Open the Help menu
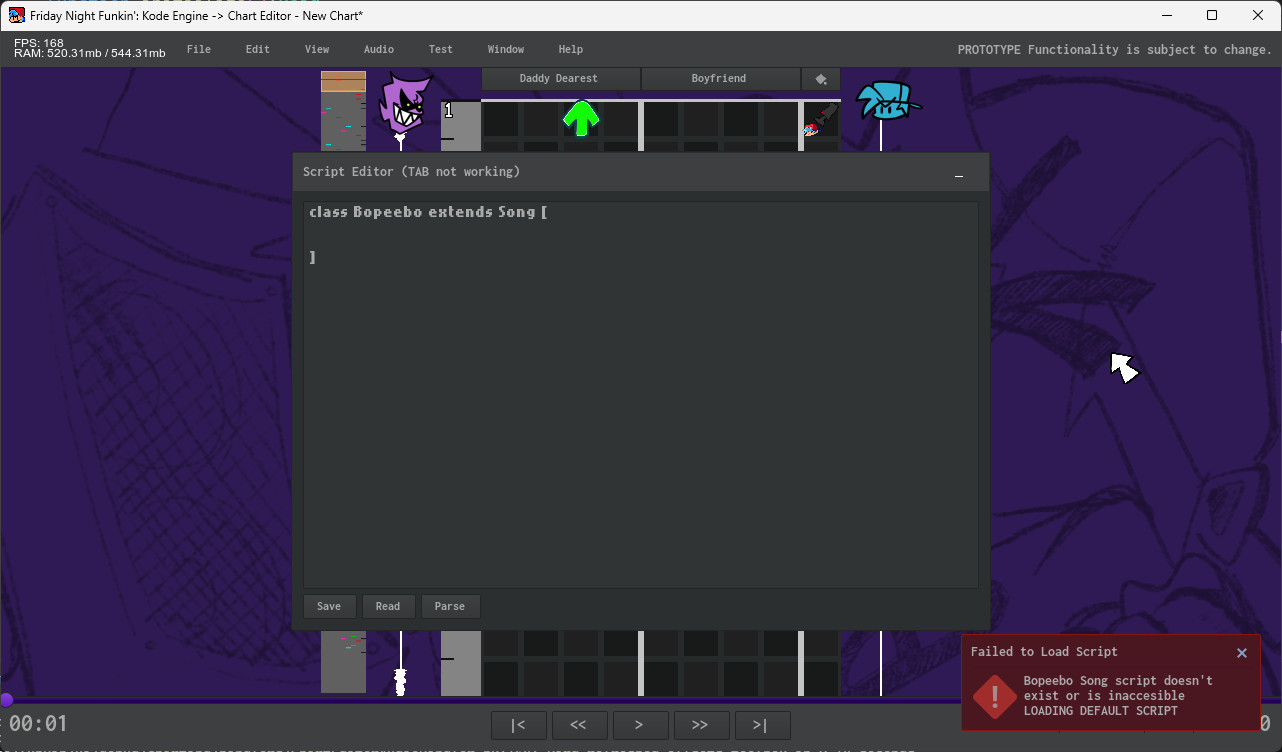This screenshot has width=1282, height=752. (571, 49)
